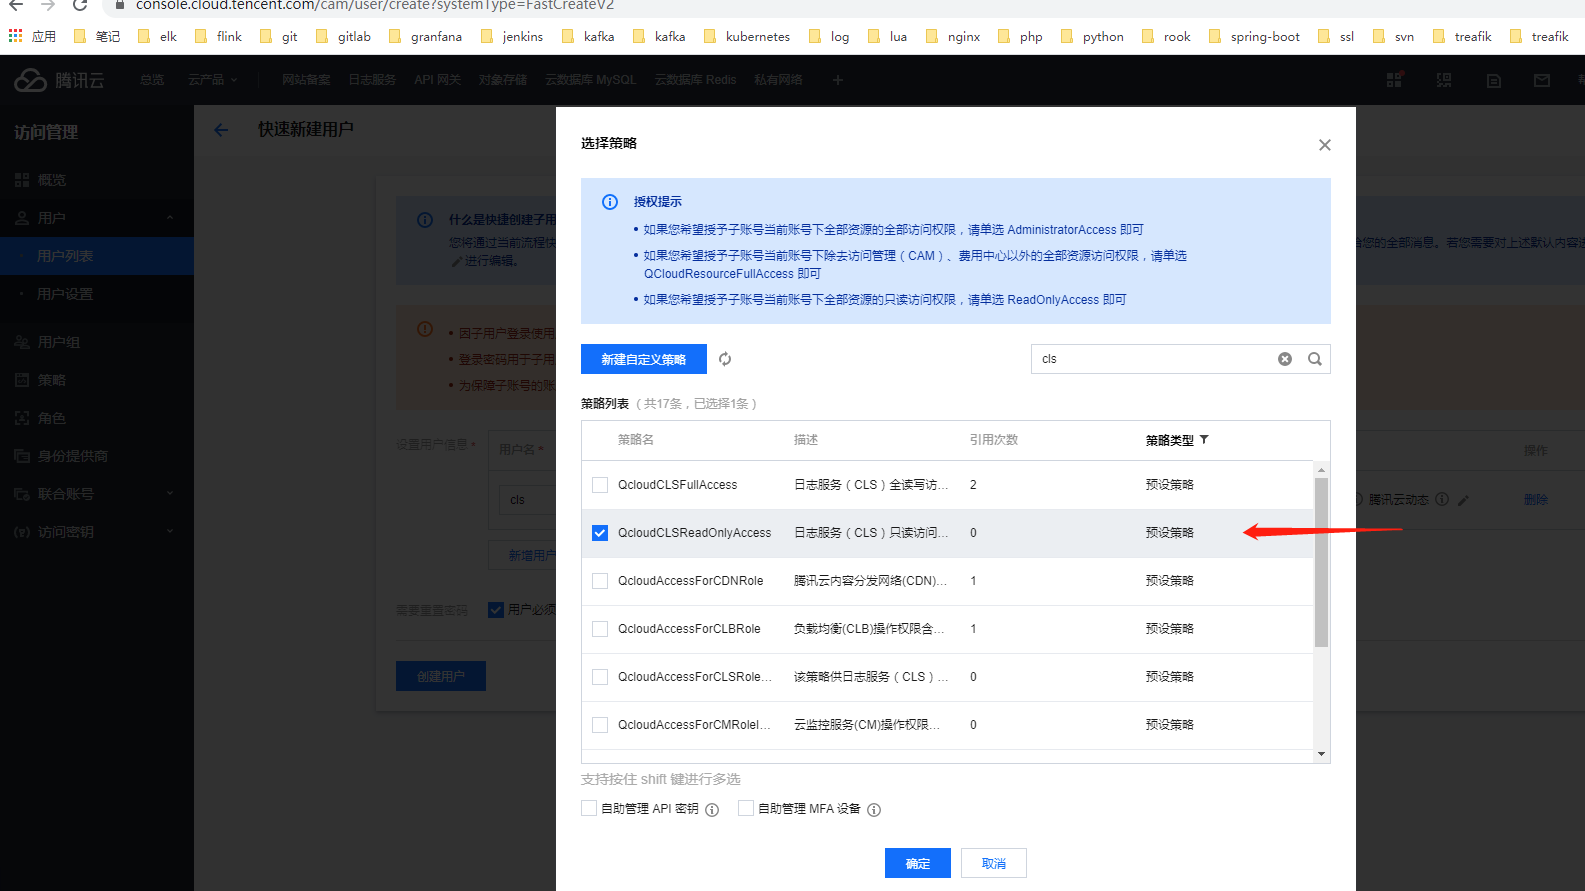This screenshot has width=1585, height=891.
Task: Open 云数据库 MySQL in the top navigation
Action: pyautogui.click(x=591, y=80)
